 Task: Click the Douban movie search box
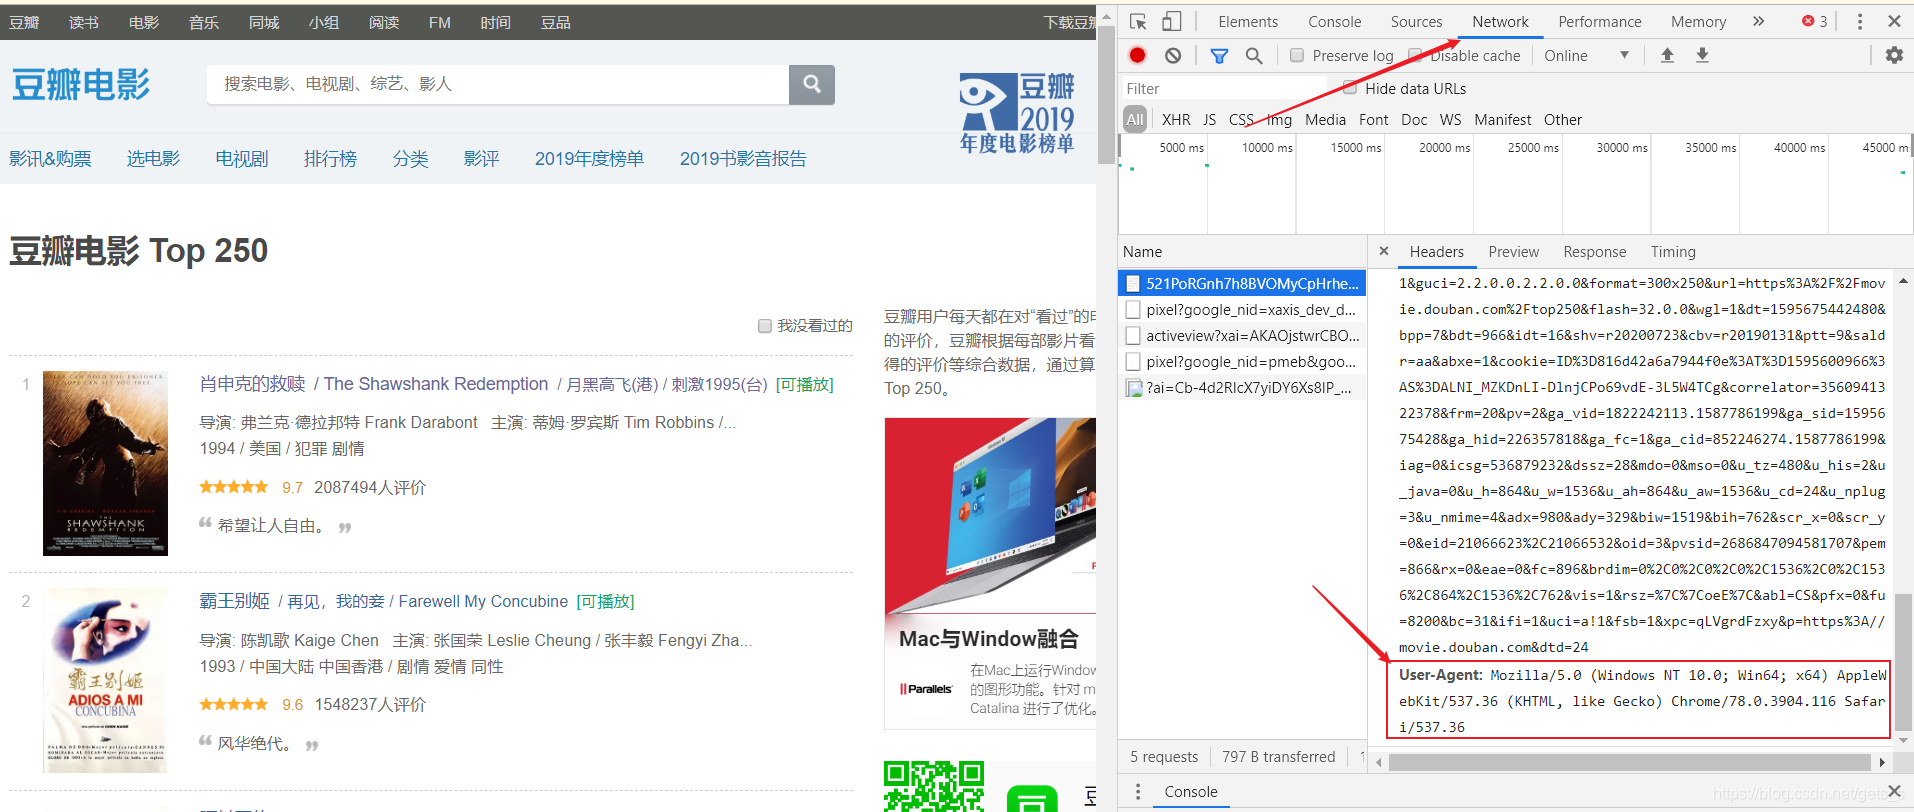(498, 84)
